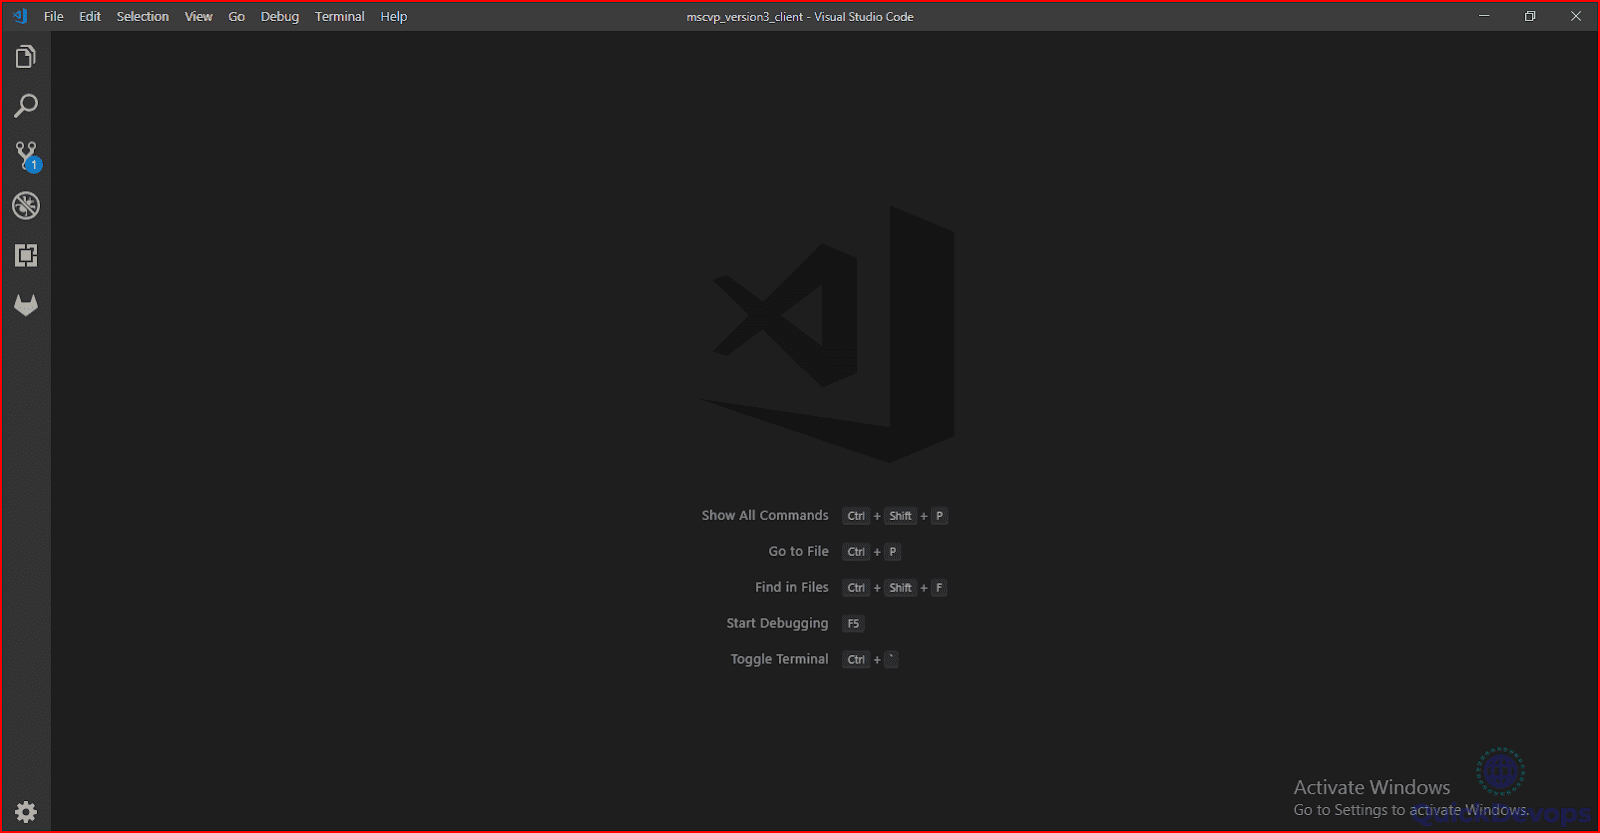The width and height of the screenshot is (1600, 833).
Task: Open the Explorer view in activity bar
Action: [26, 57]
